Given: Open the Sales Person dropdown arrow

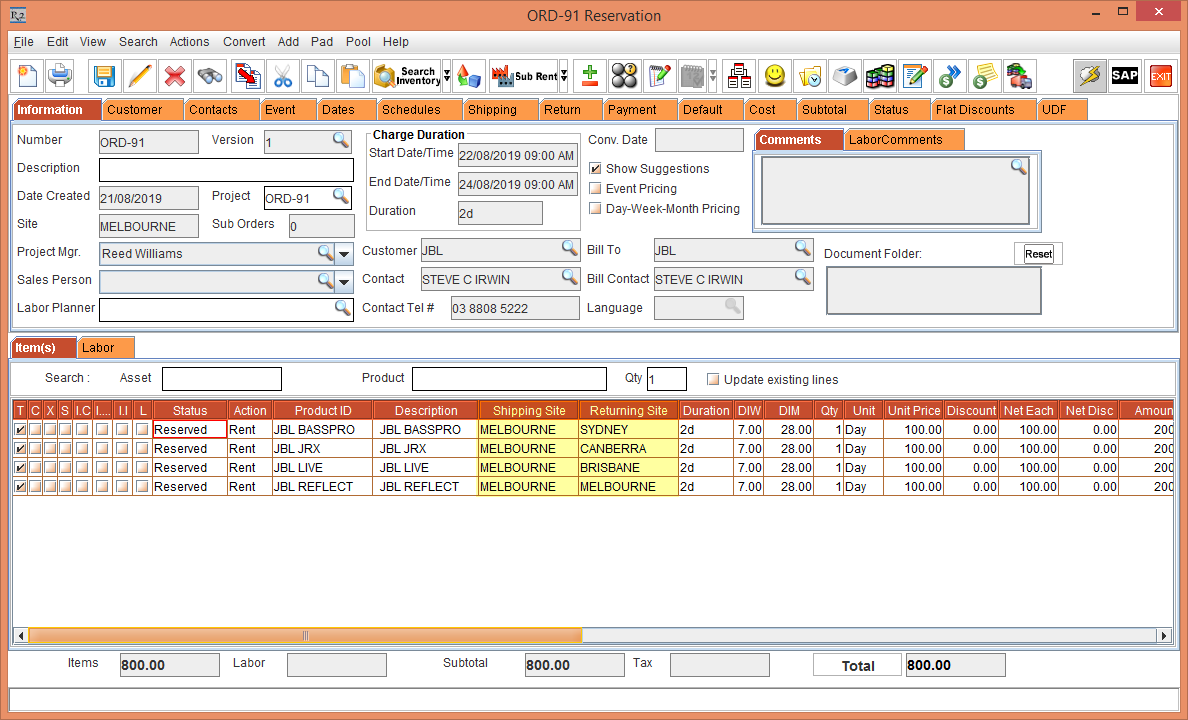Looking at the screenshot, I should [x=344, y=282].
